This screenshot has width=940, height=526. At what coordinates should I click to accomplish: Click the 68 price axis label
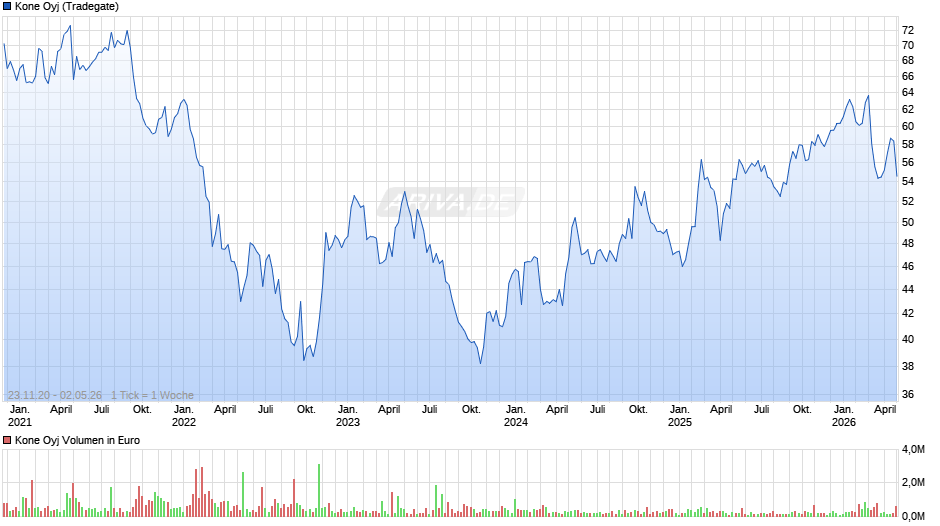[x=908, y=61]
